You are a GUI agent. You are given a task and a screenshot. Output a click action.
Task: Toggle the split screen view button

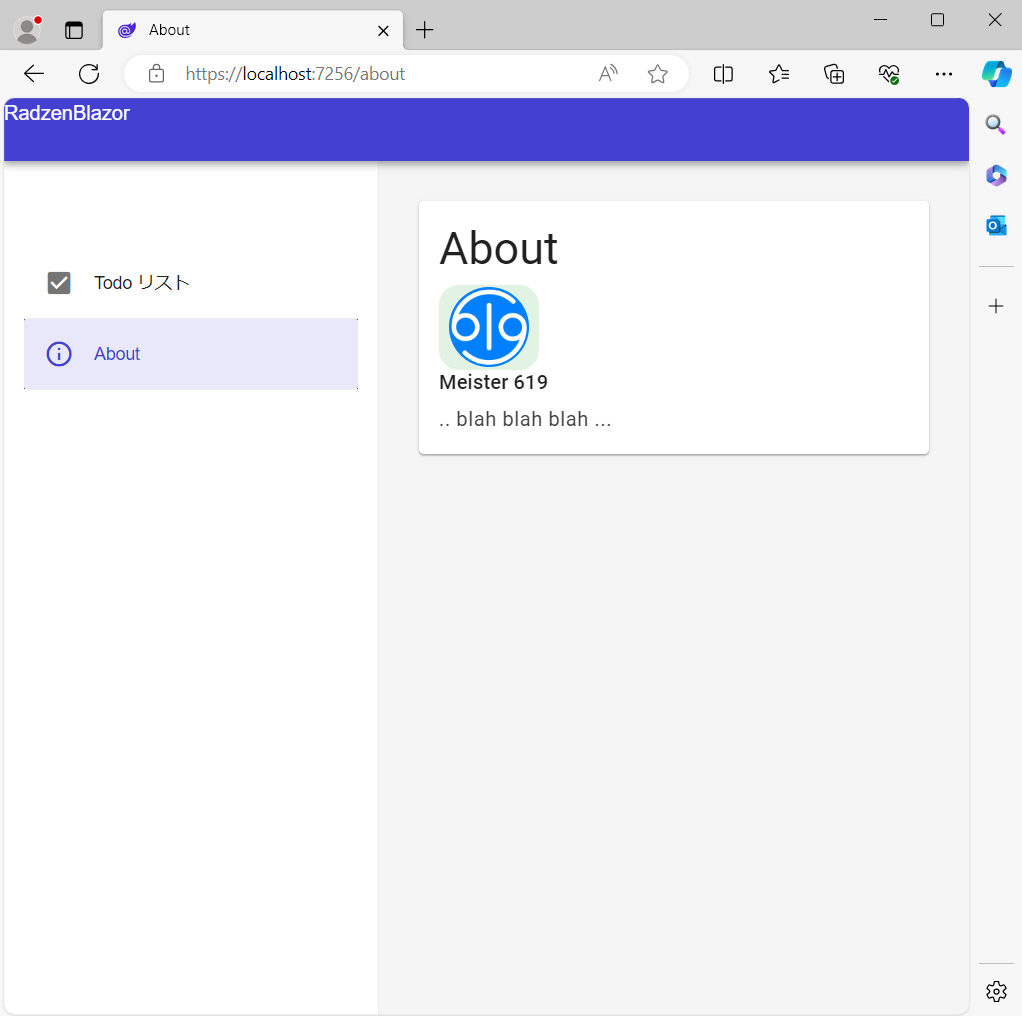(723, 73)
